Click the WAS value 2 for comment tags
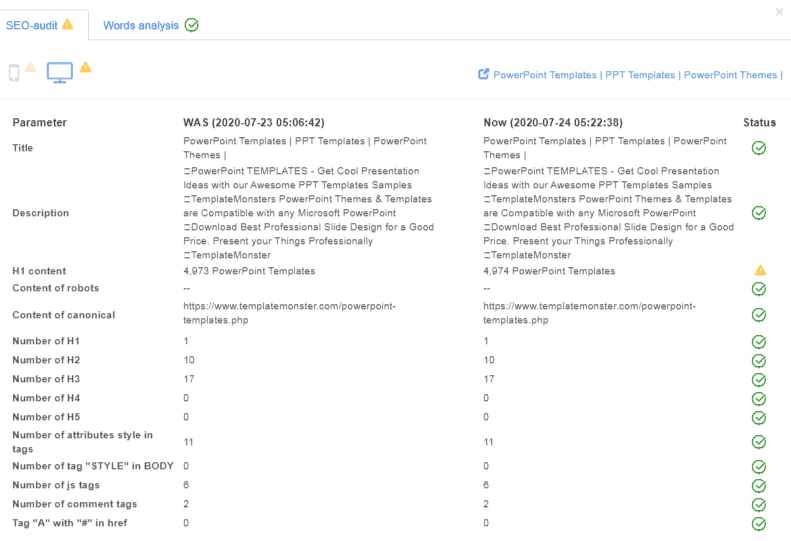This screenshot has height=541, width=791. tap(186, 504)
